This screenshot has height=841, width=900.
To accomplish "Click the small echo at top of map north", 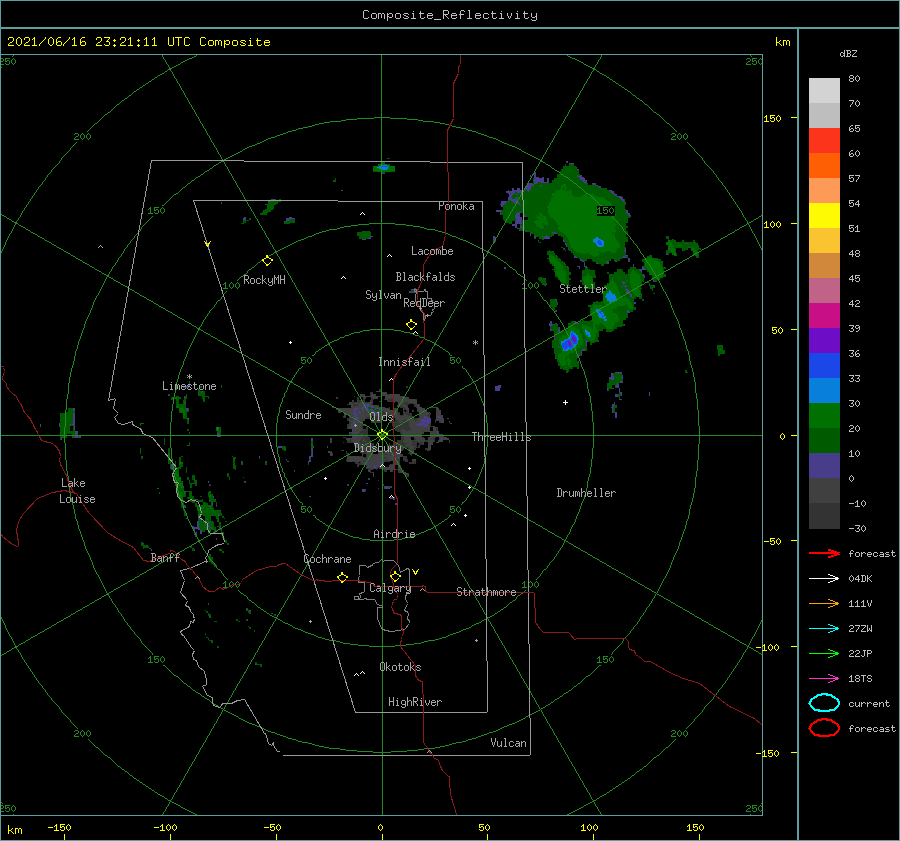I will (x=383, y=168).
